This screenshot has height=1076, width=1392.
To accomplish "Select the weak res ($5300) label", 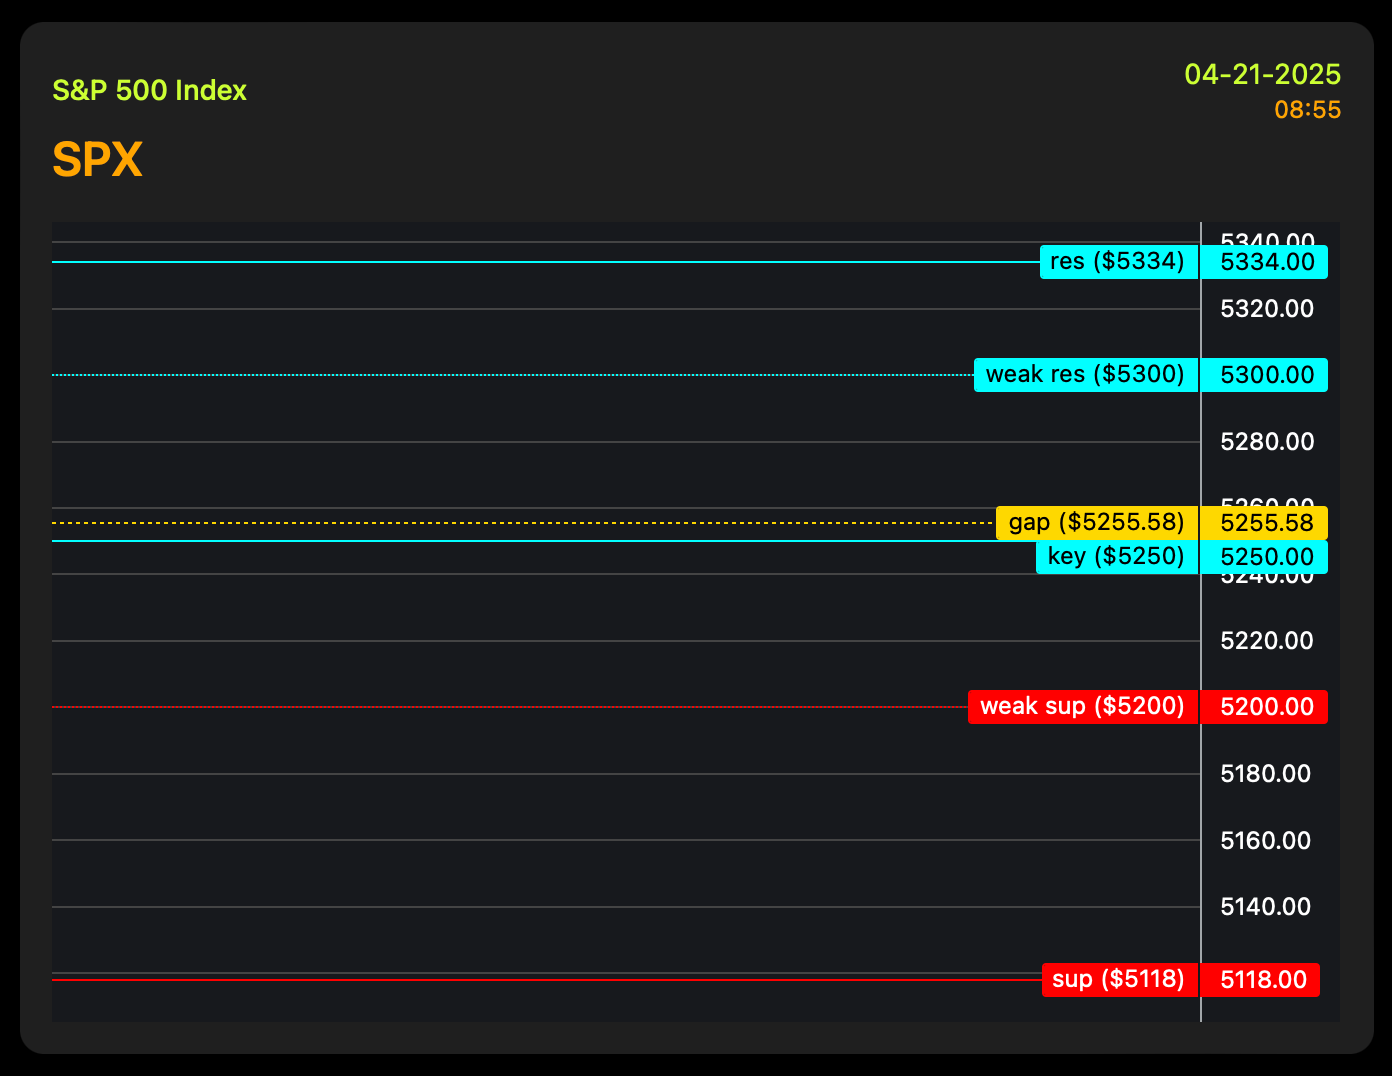I will point(1085,375).
